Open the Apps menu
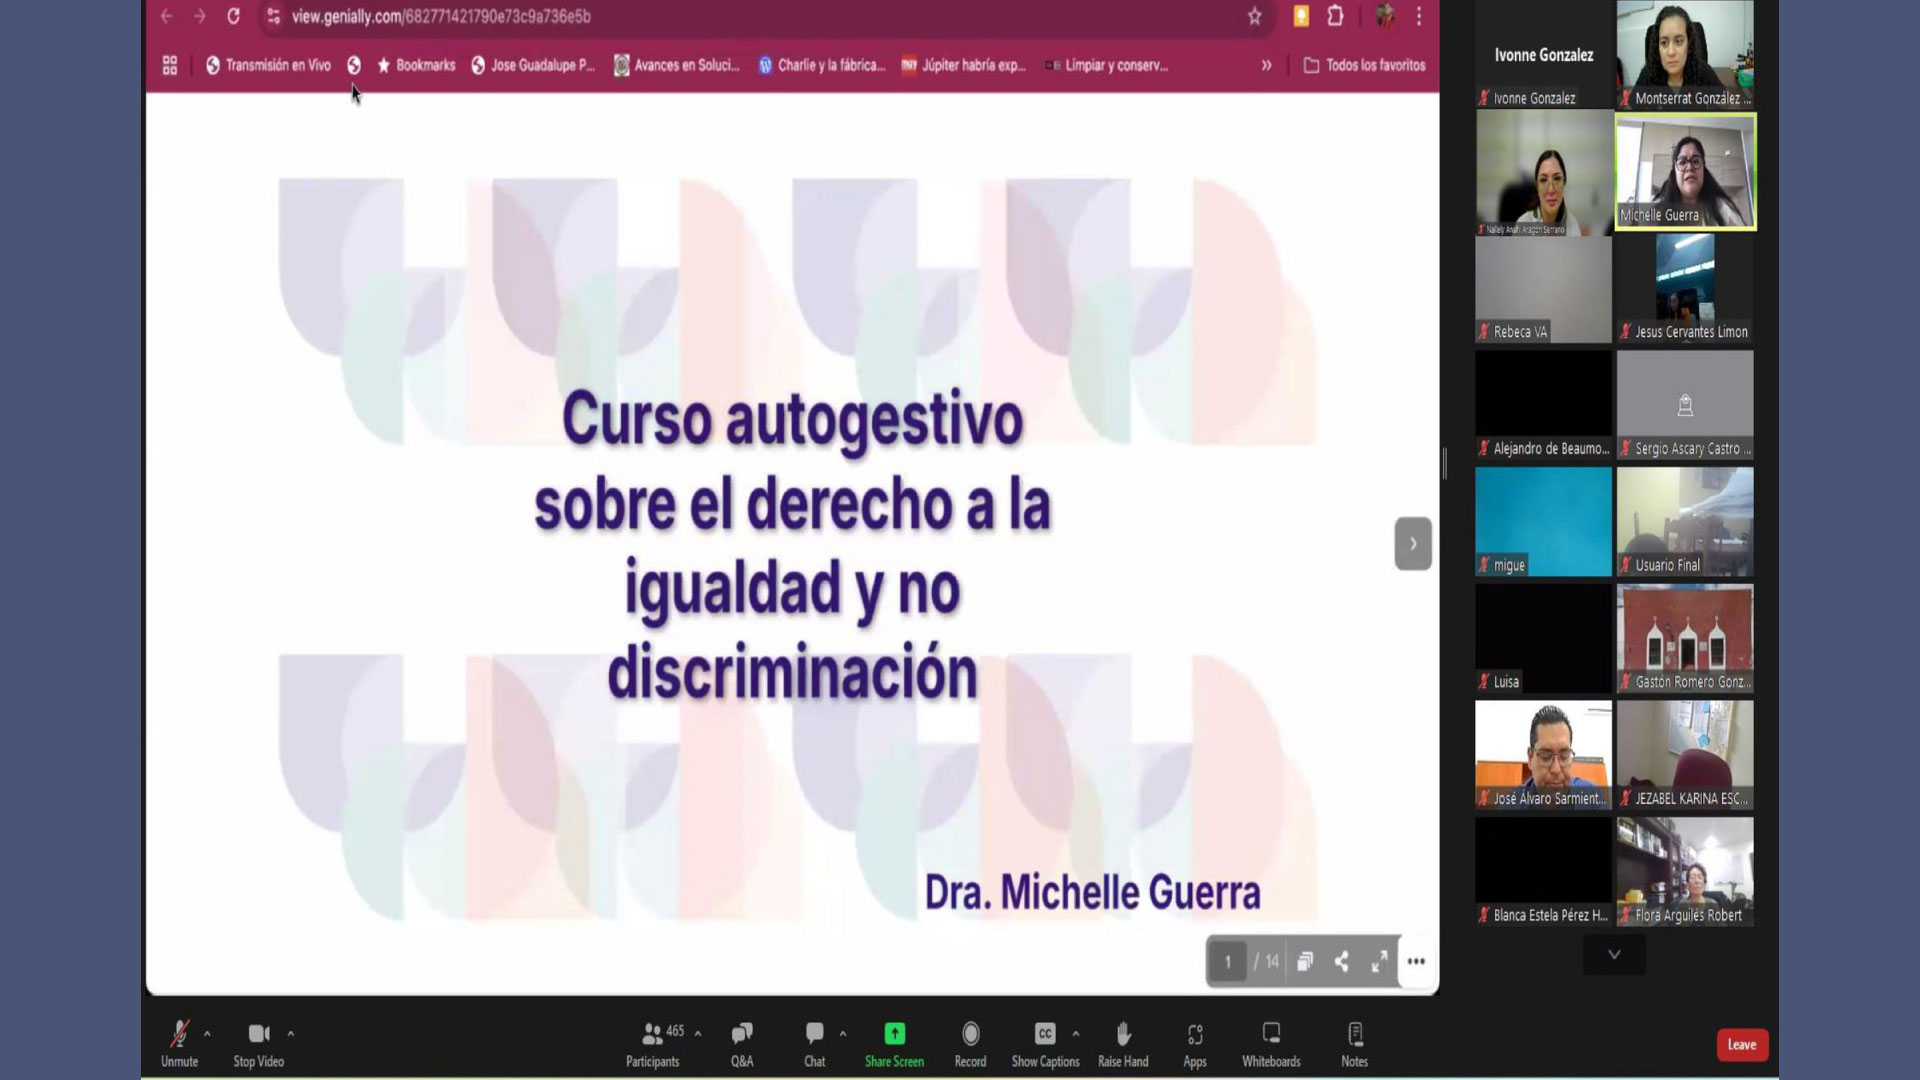 (x=1195, y=1036)
